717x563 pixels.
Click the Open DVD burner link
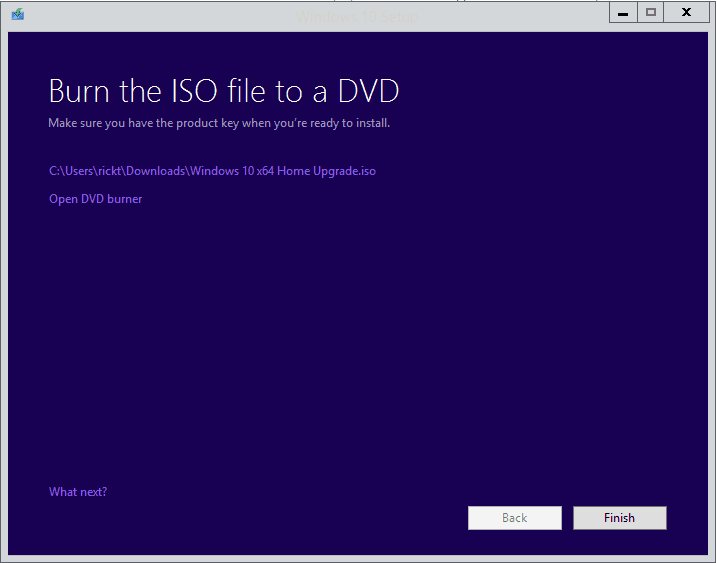pos(96,199)
